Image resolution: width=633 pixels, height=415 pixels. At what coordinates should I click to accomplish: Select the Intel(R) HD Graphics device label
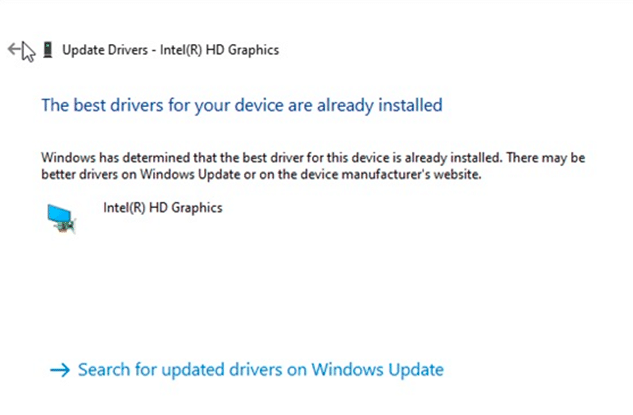click(x=163, y=208)
